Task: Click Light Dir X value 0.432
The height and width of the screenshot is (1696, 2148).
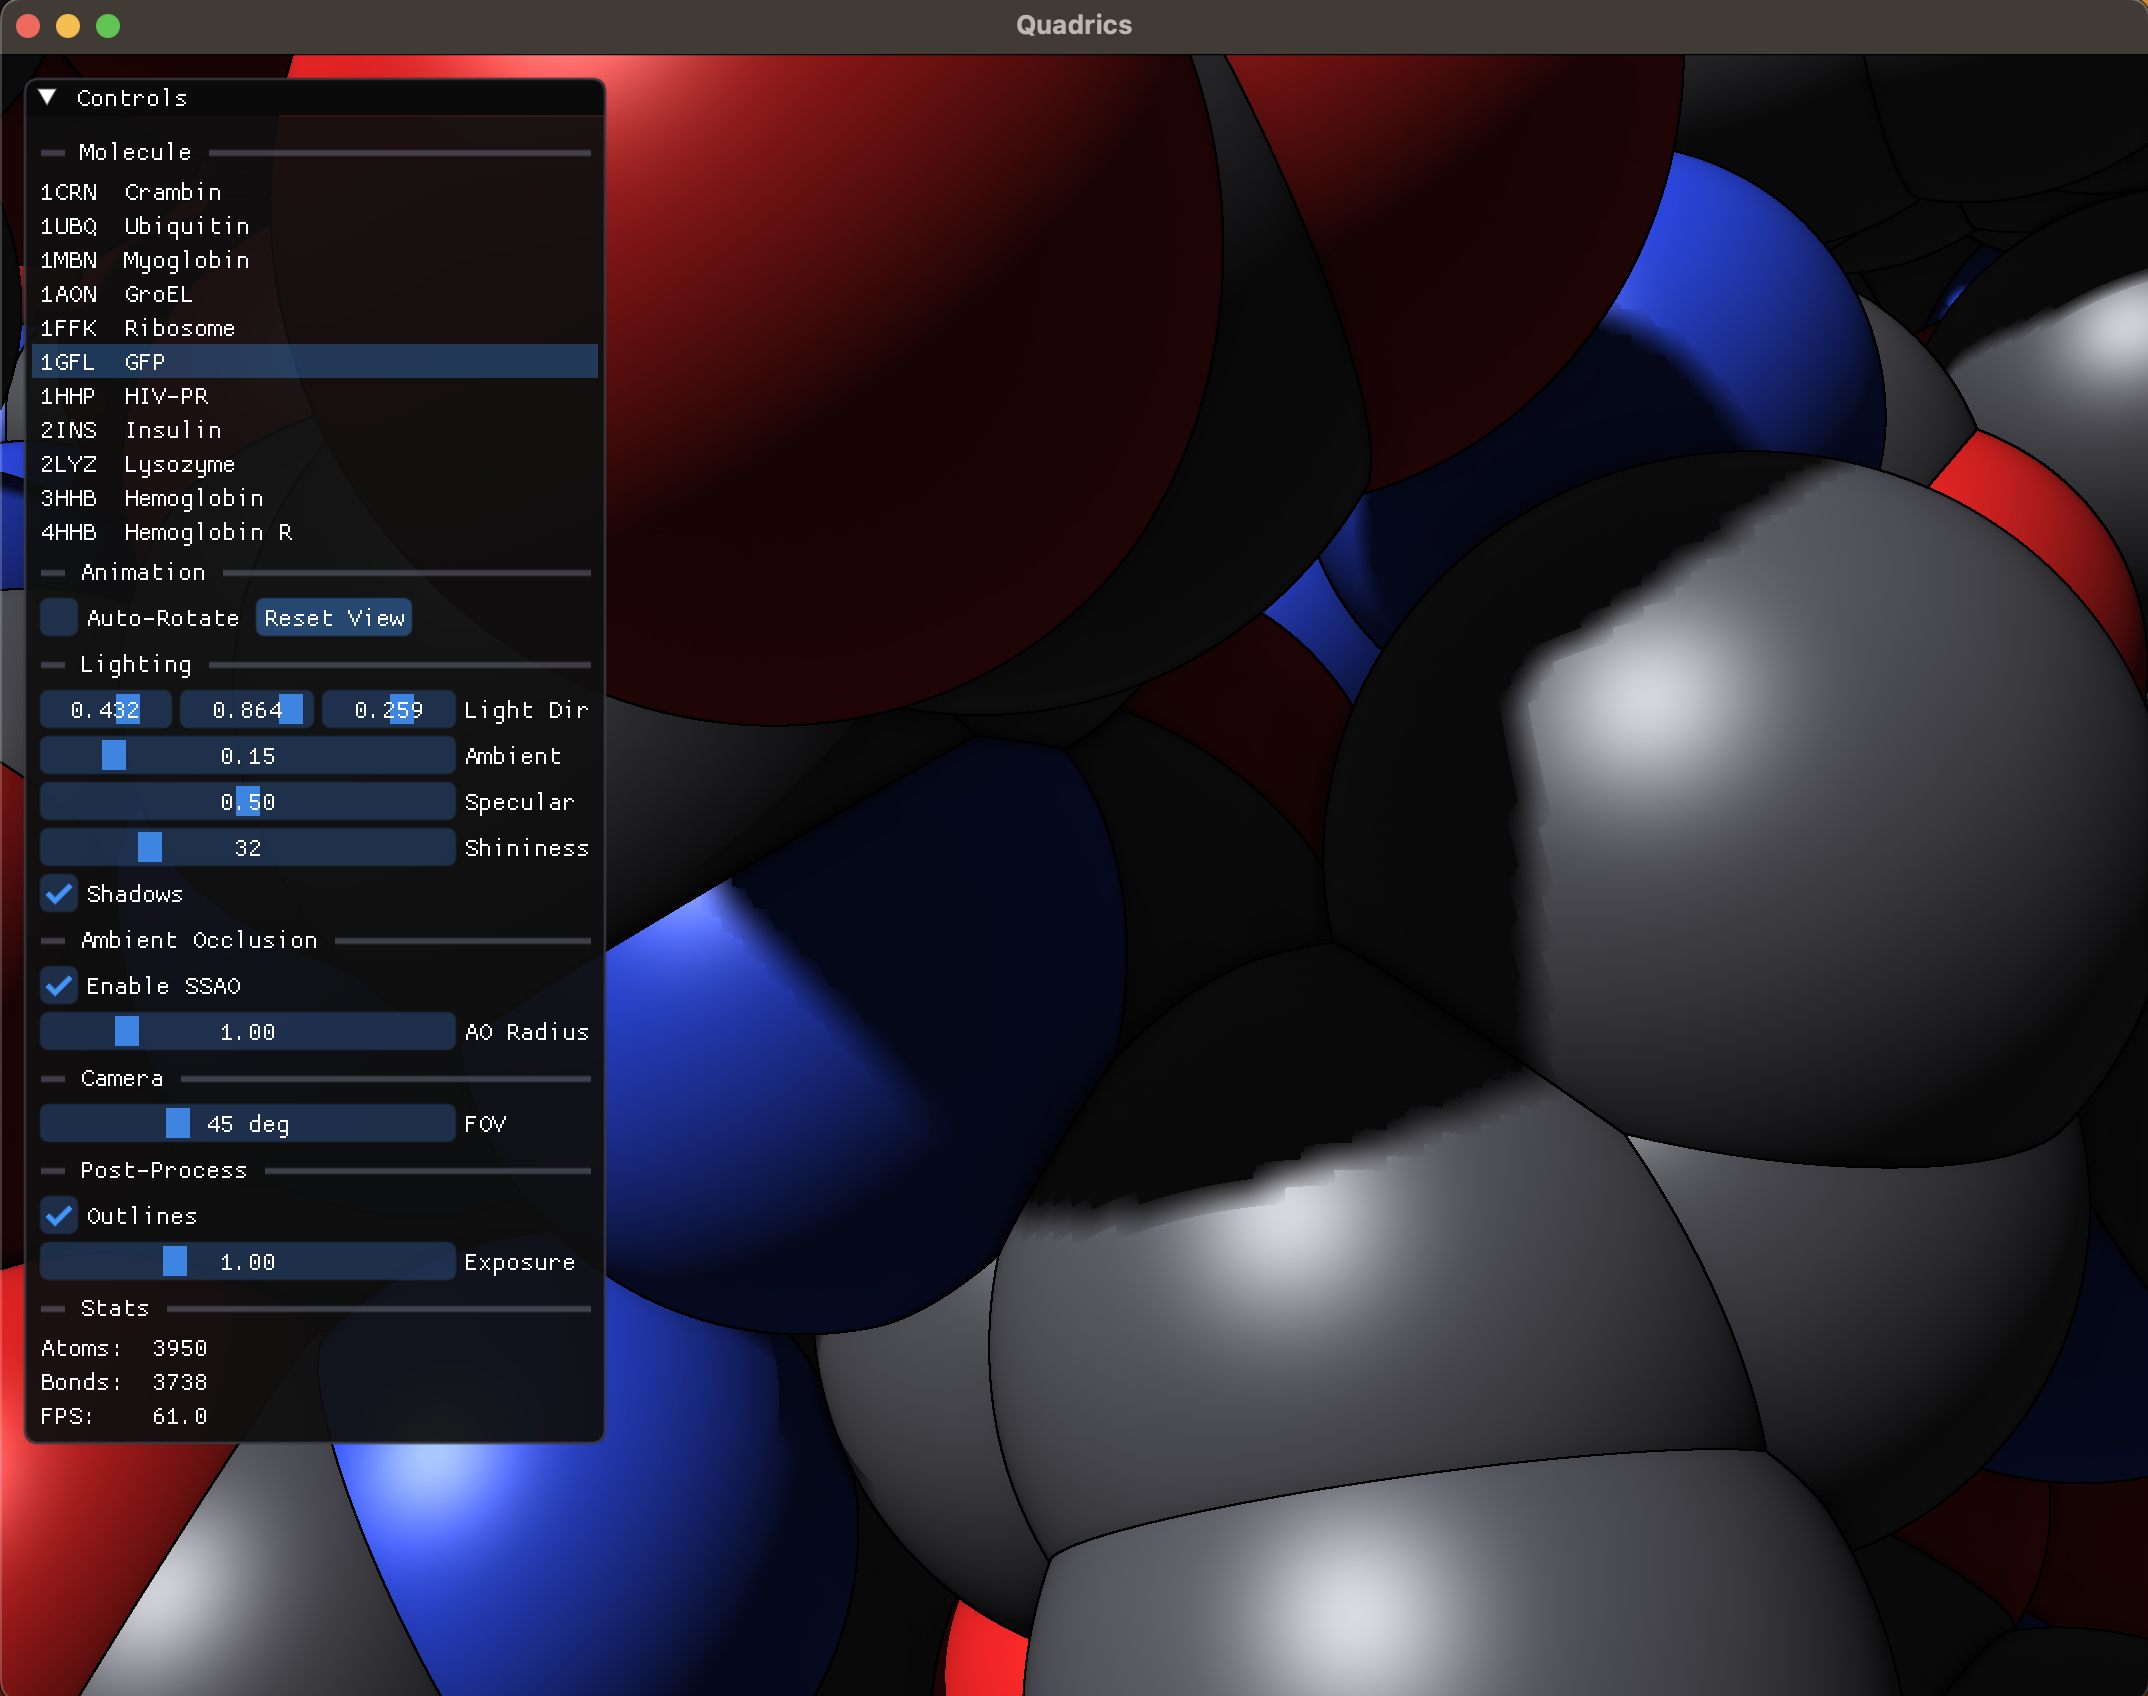Action: (106, 710)
